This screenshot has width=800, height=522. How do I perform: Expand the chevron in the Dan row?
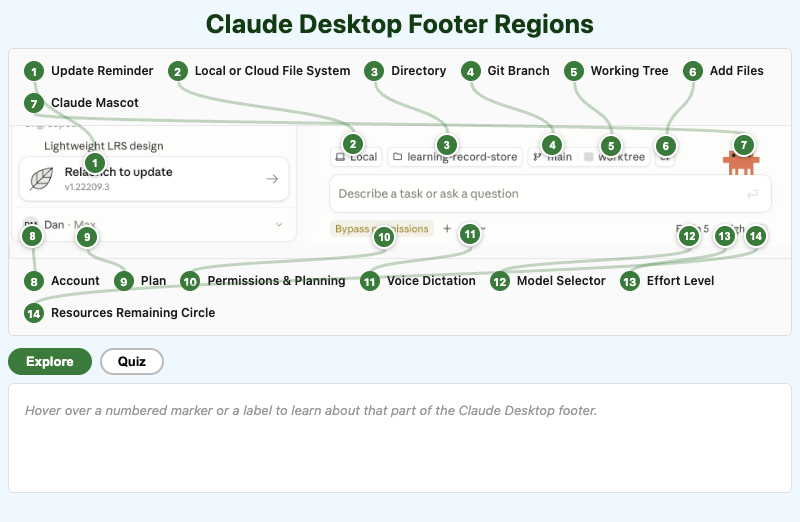[x=279, y=225]
